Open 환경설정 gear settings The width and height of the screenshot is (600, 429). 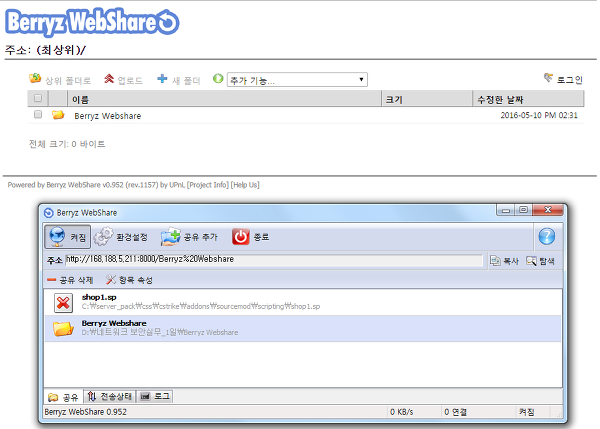coord(103,237)
